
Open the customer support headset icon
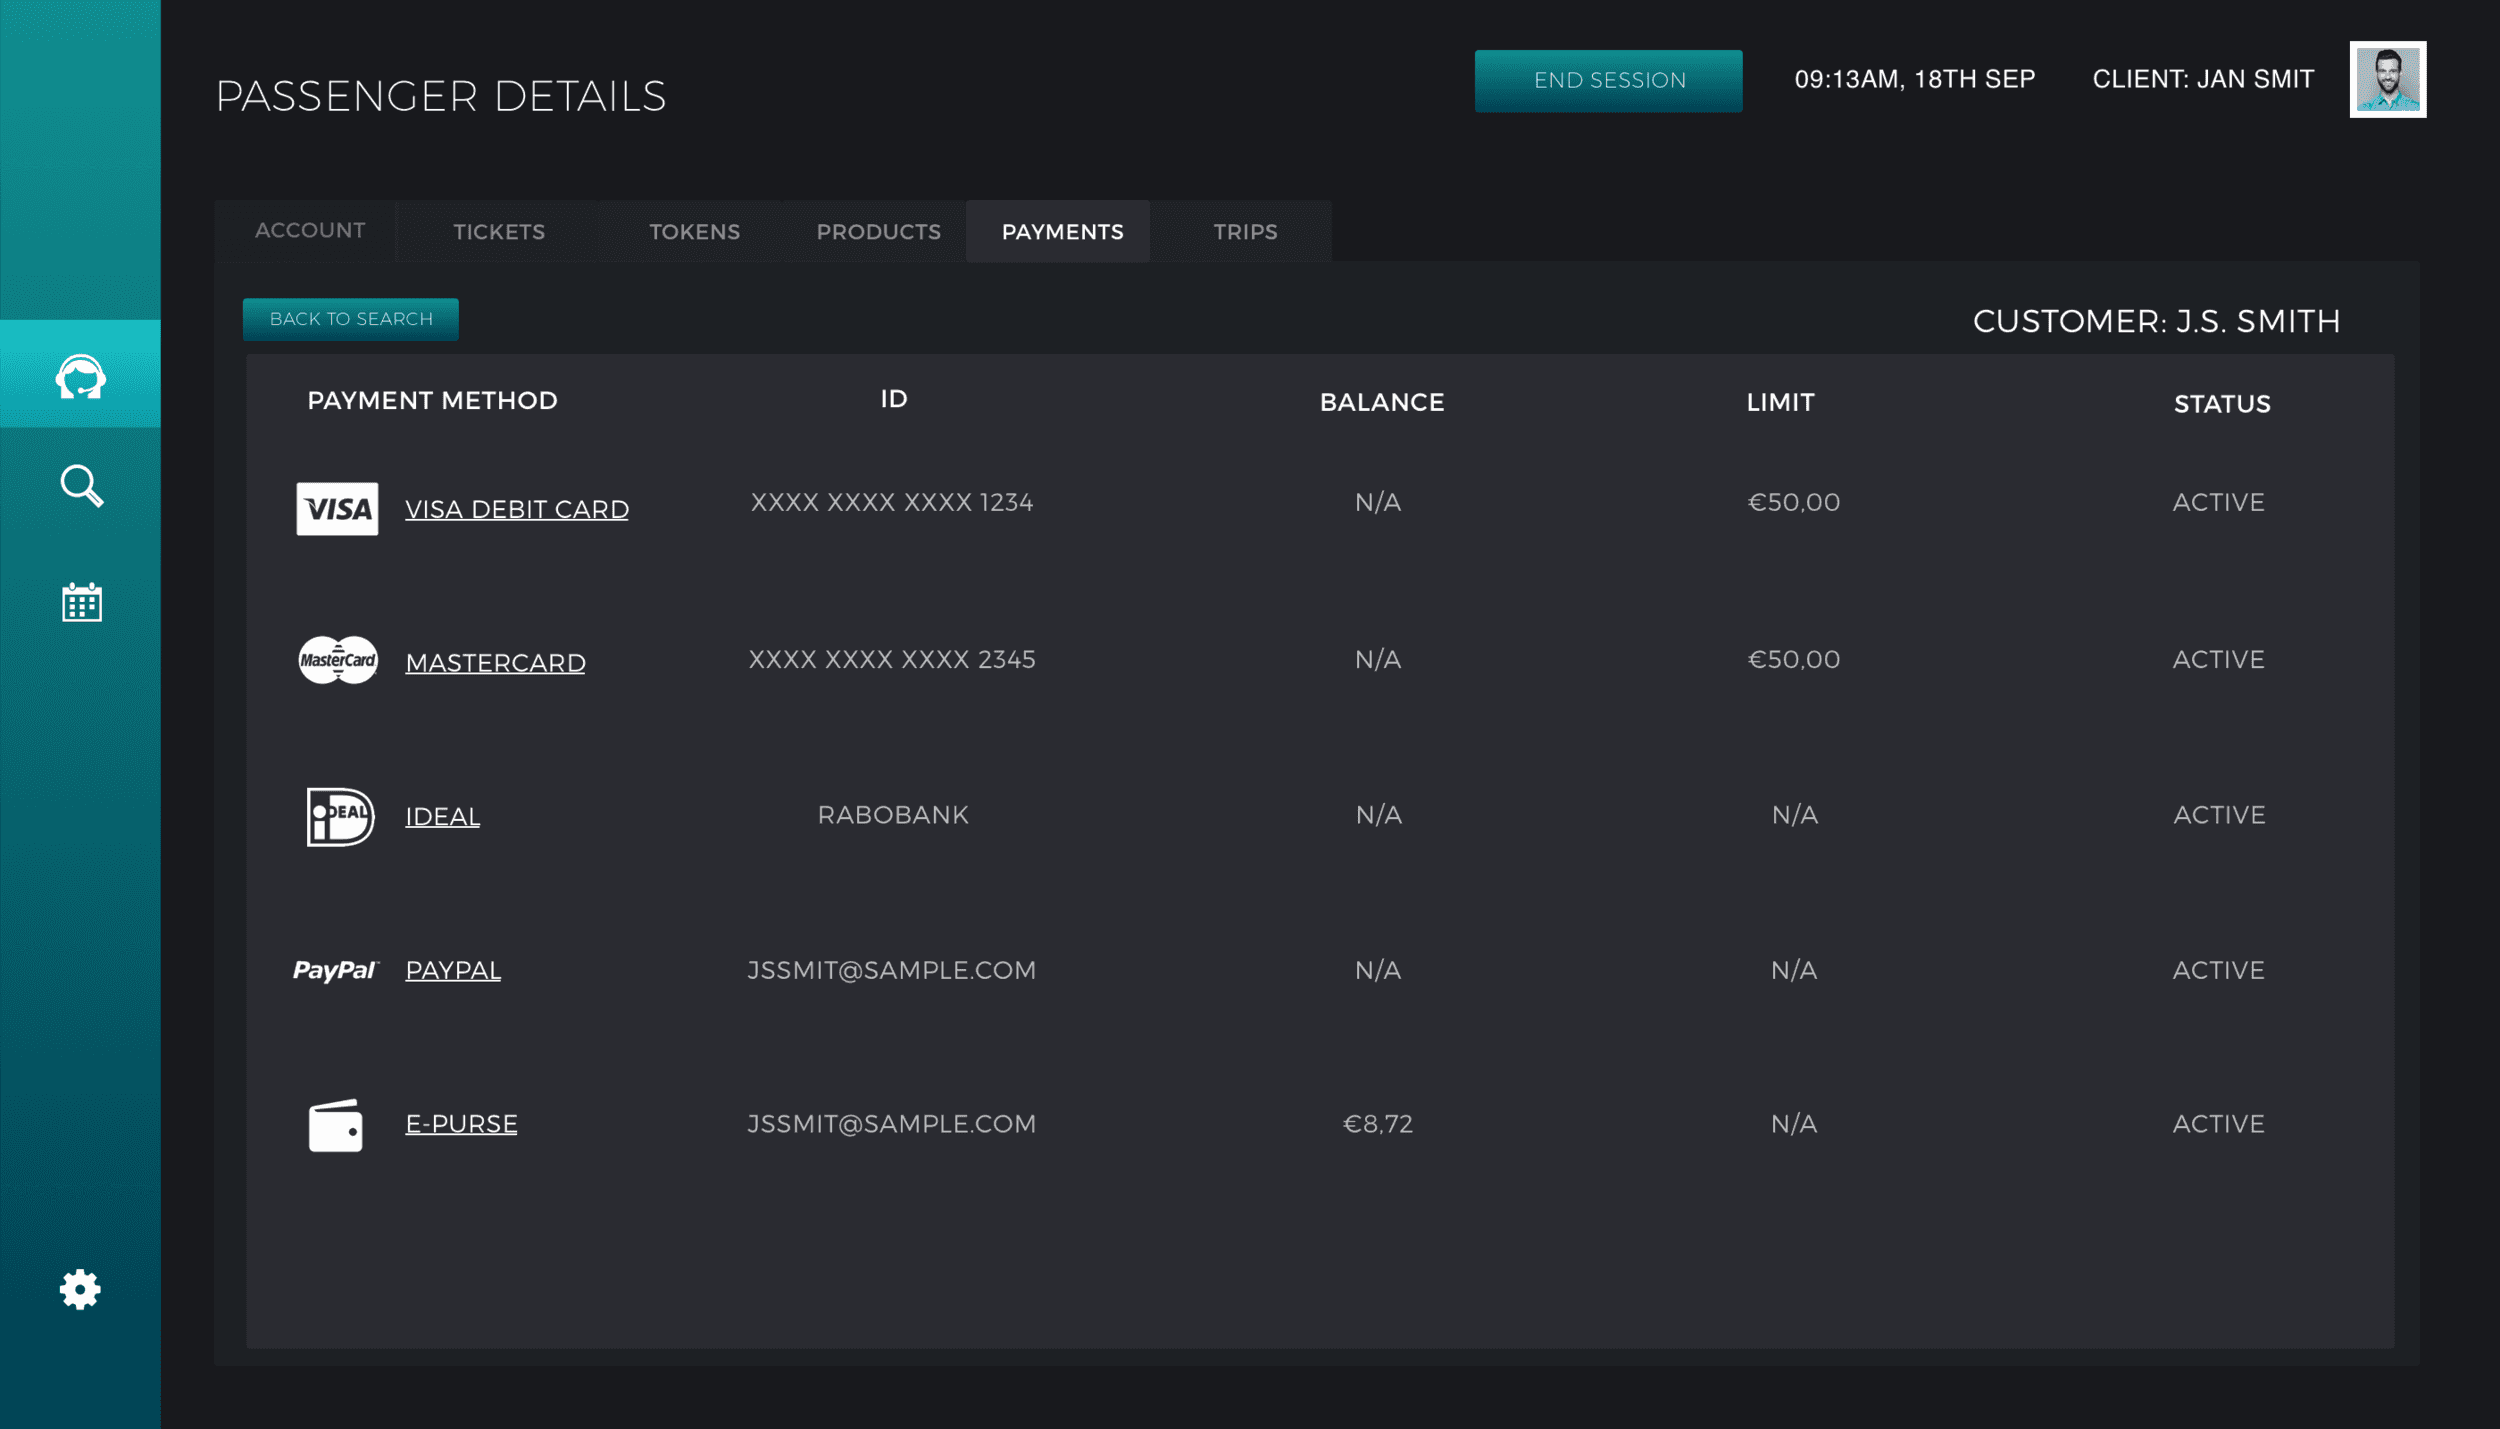click(x=80, y=377)
